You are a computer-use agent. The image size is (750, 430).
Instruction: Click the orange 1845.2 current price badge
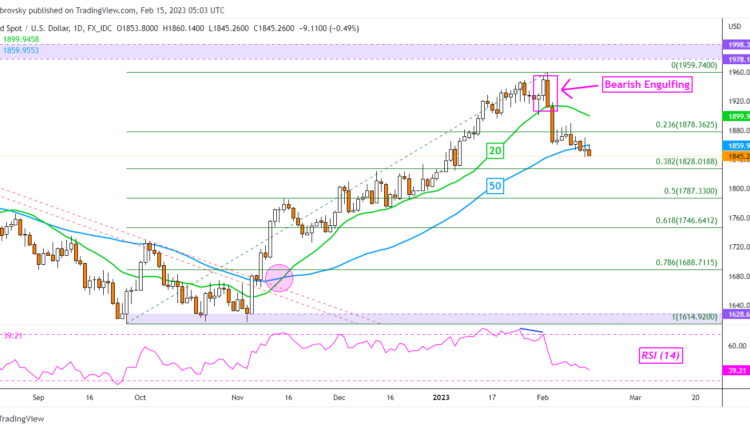click(x=736, y=155)
